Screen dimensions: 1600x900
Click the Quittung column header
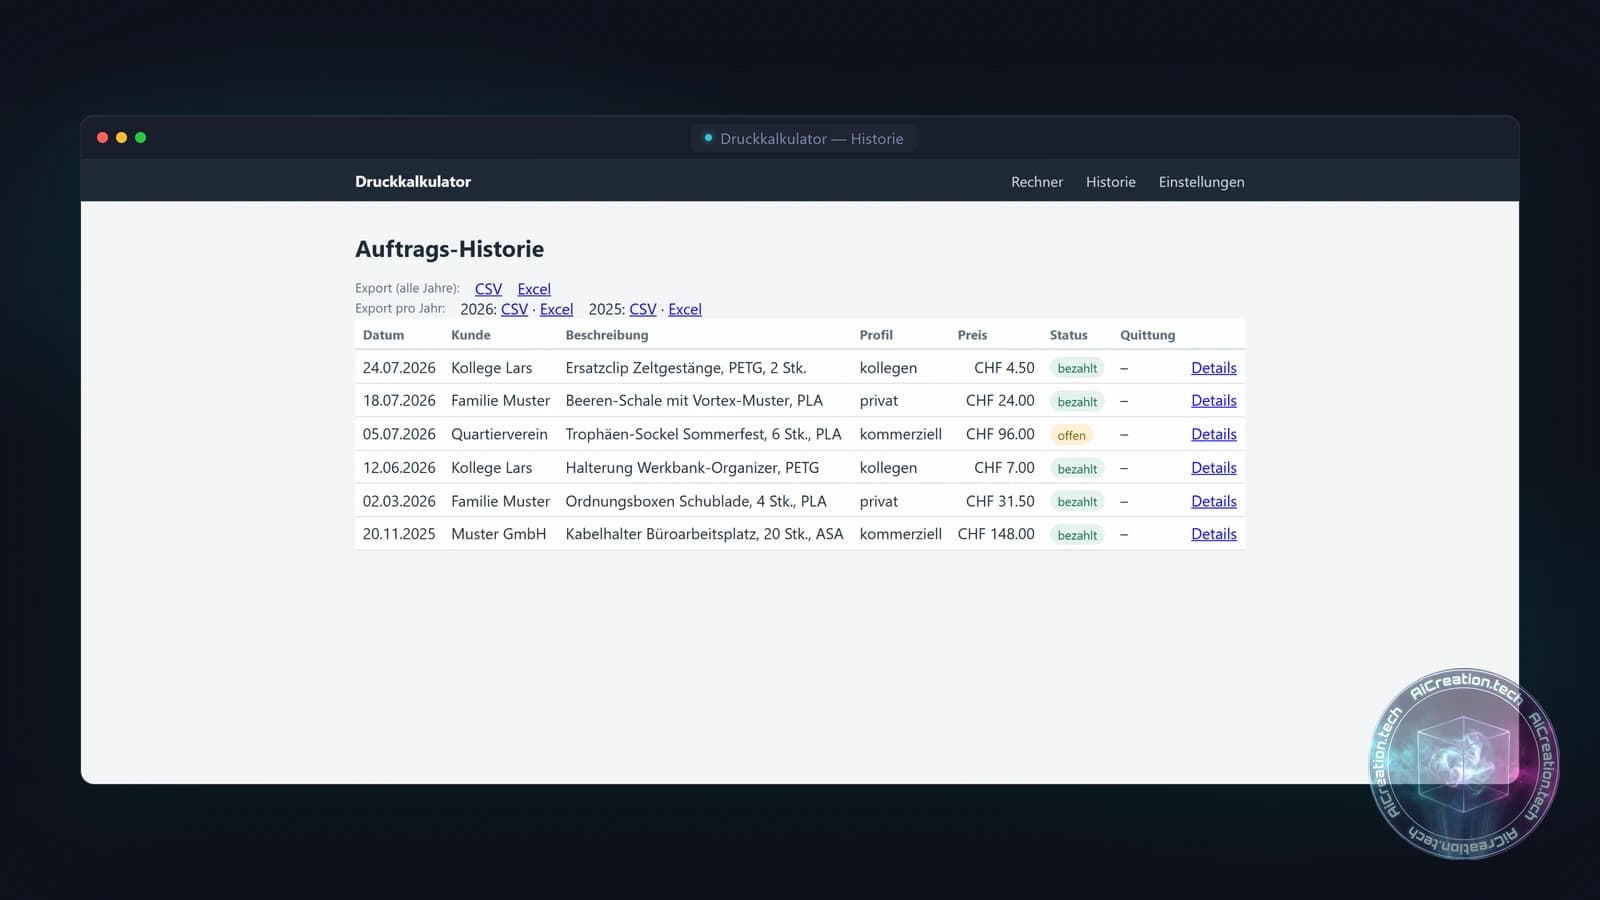(1147, 335)
